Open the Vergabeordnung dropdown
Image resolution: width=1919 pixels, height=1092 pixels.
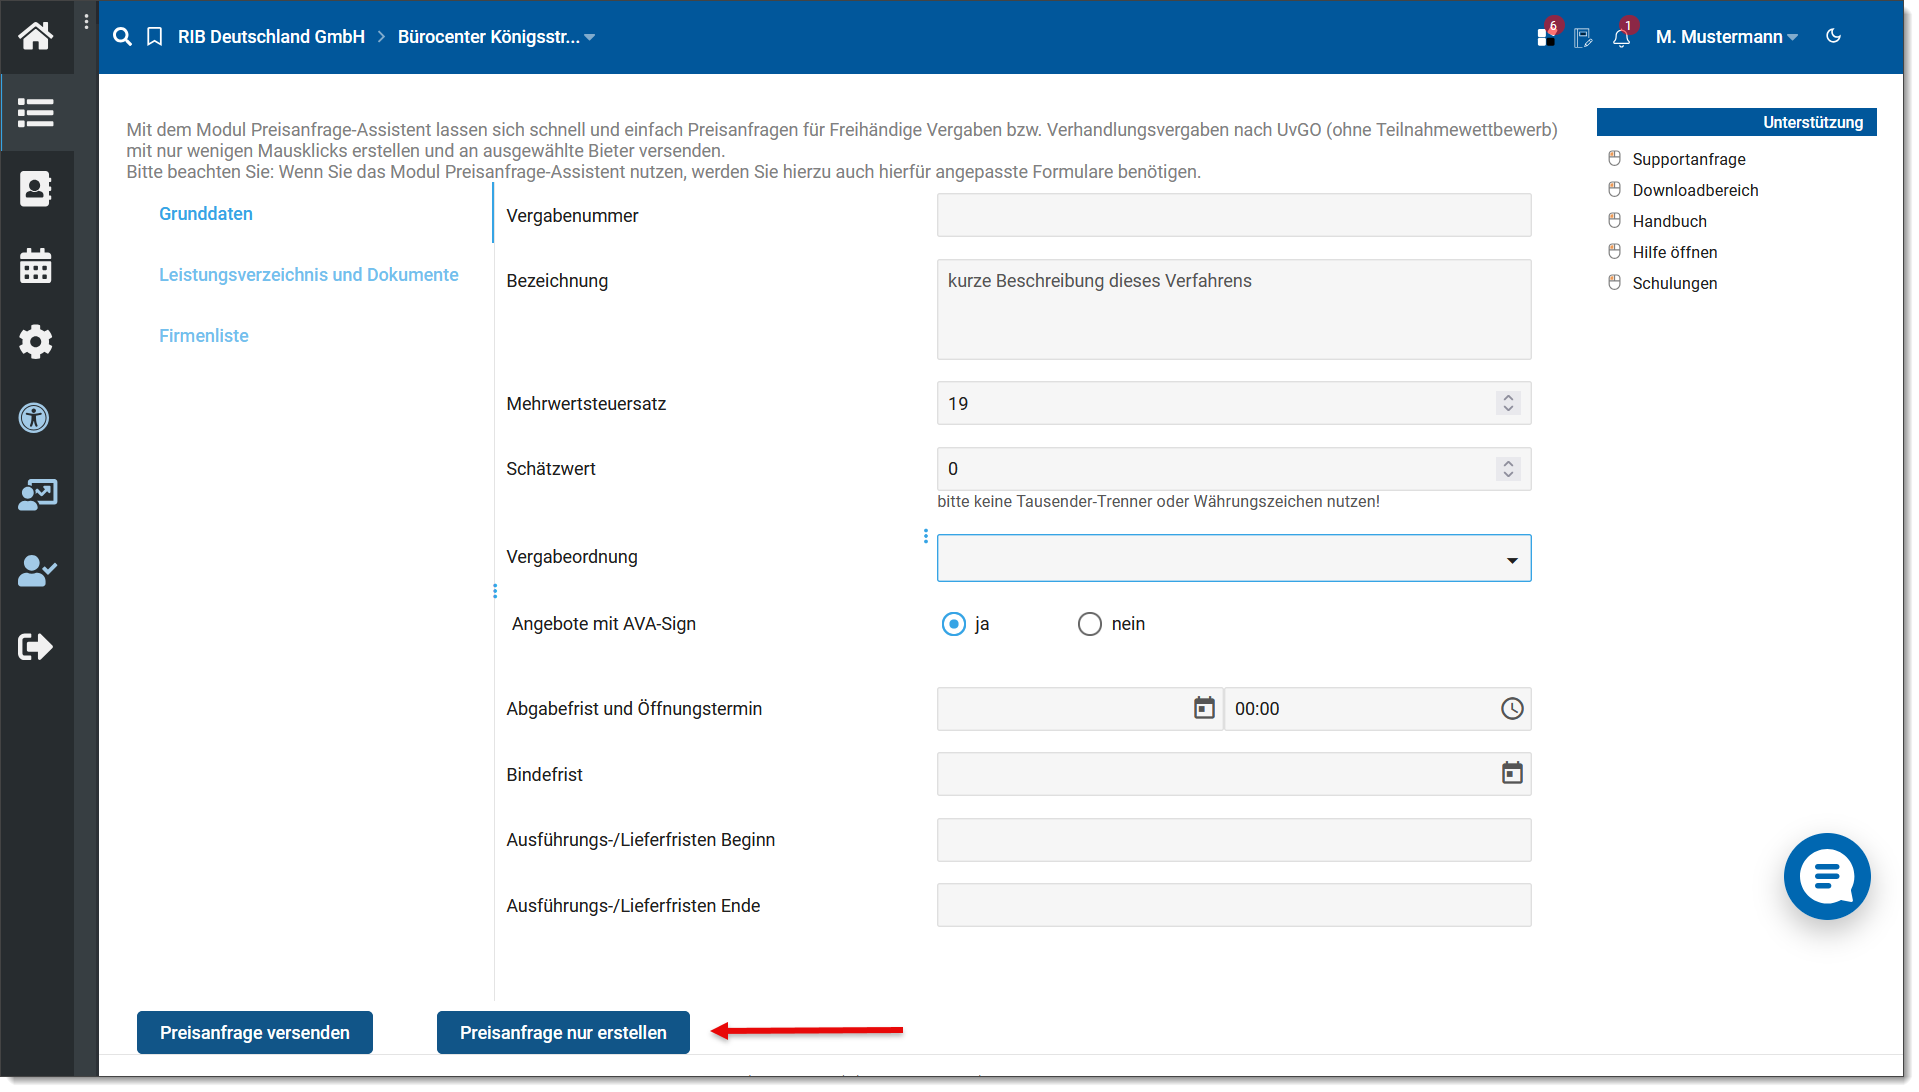[x=1233, y=559]
